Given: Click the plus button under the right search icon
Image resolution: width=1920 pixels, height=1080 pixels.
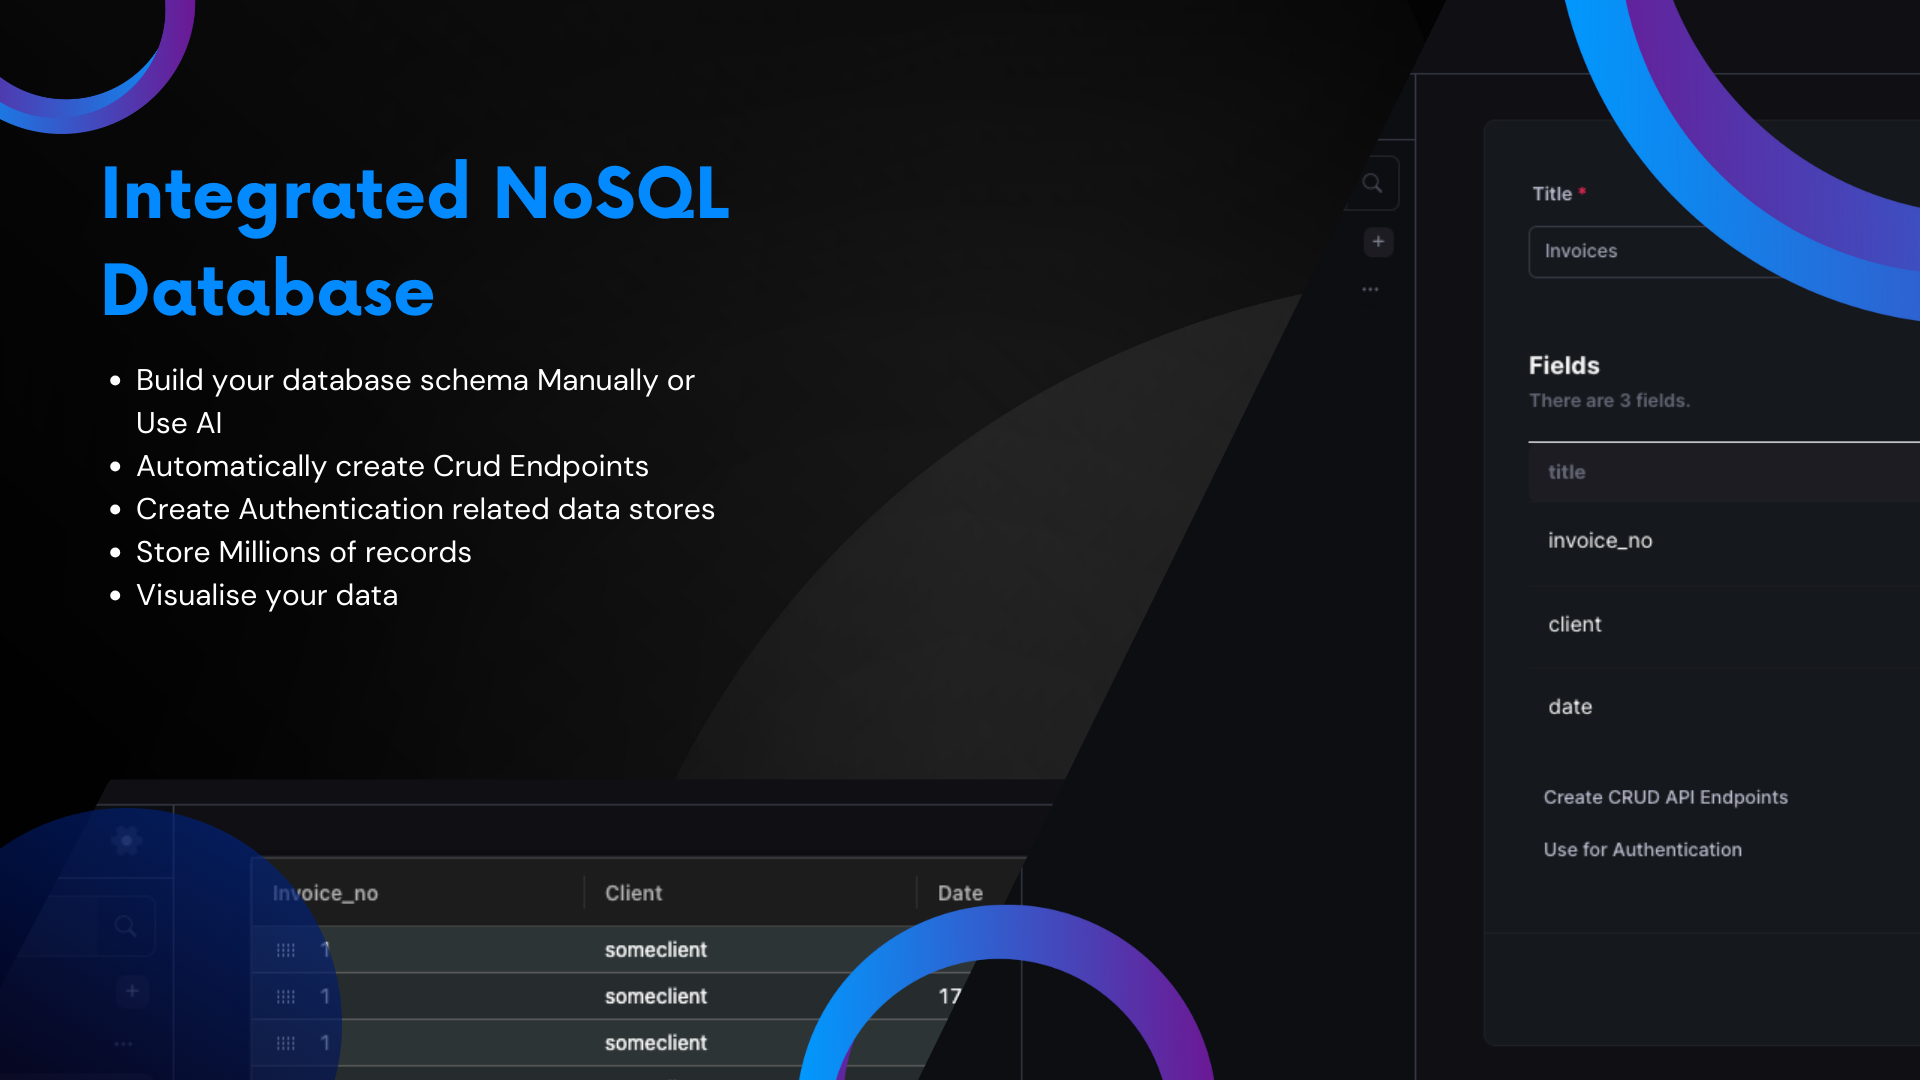Looking at the screenshot, I should coord(1378,241).
